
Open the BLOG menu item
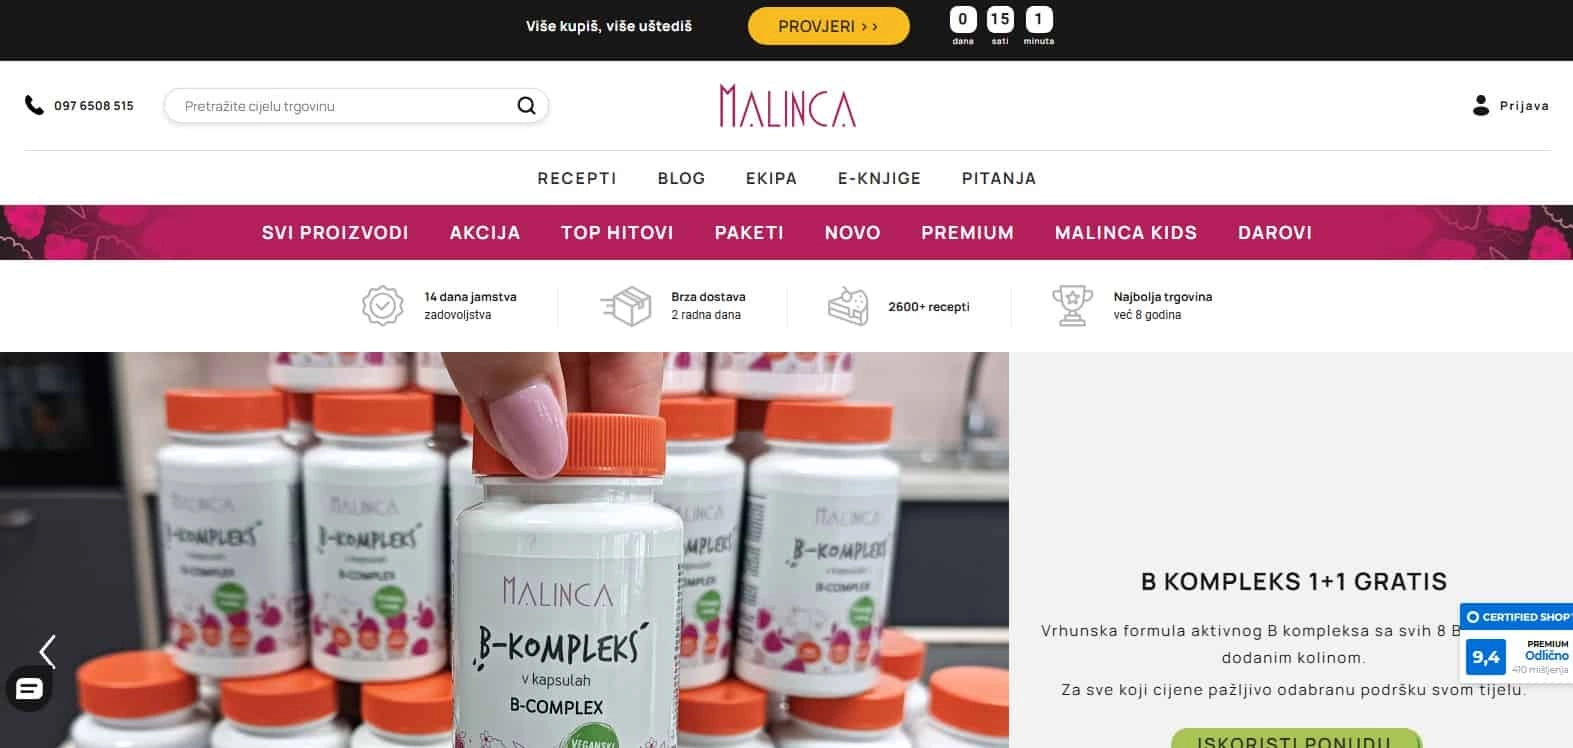point(681,178)
